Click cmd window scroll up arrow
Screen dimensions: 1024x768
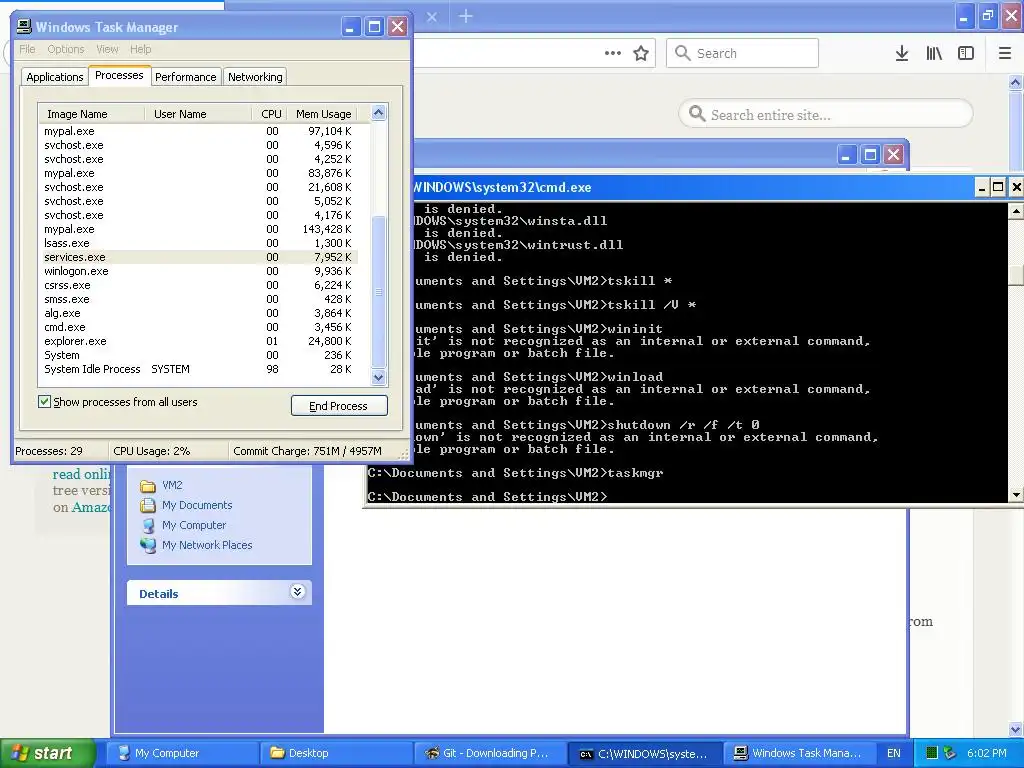coord(1016,211)
